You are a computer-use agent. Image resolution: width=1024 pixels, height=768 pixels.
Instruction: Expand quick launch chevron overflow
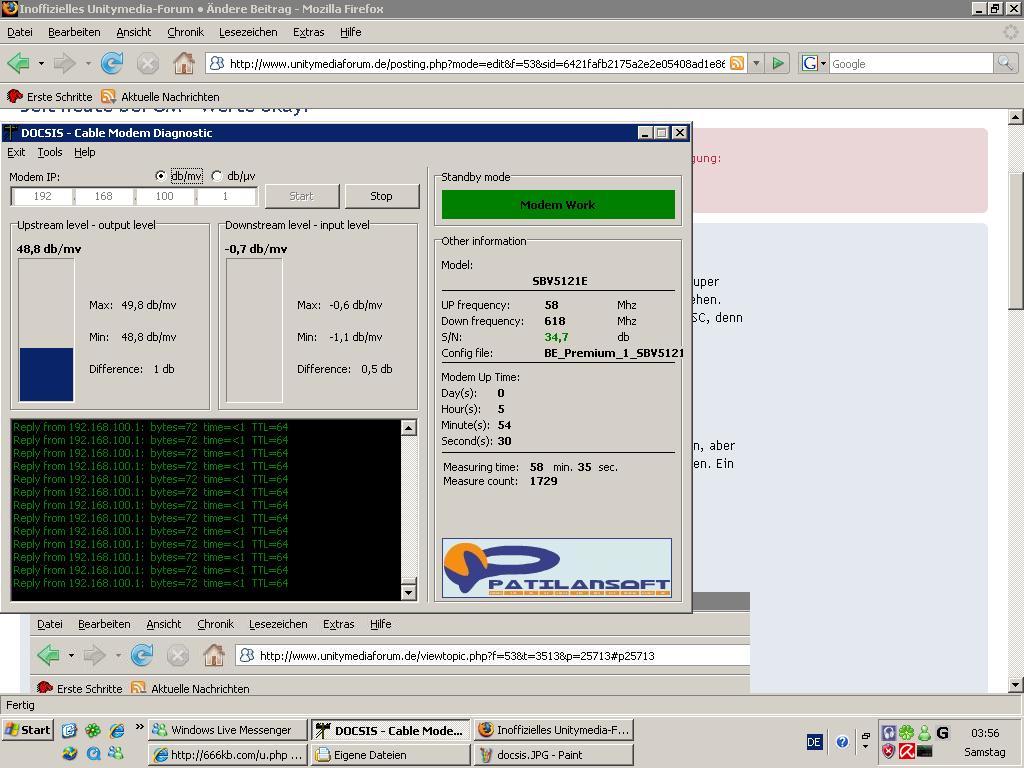coord(139,726)
